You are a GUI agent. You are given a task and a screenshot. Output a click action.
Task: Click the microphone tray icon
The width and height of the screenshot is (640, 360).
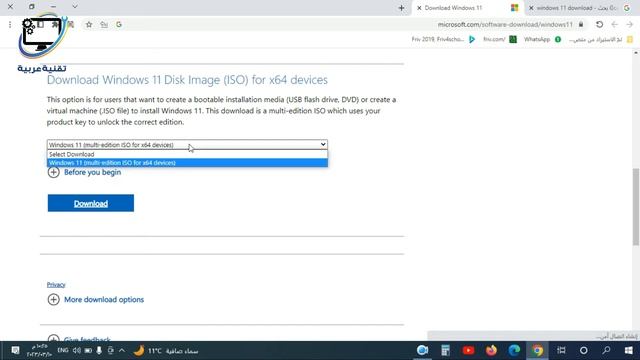pos(99,351)
